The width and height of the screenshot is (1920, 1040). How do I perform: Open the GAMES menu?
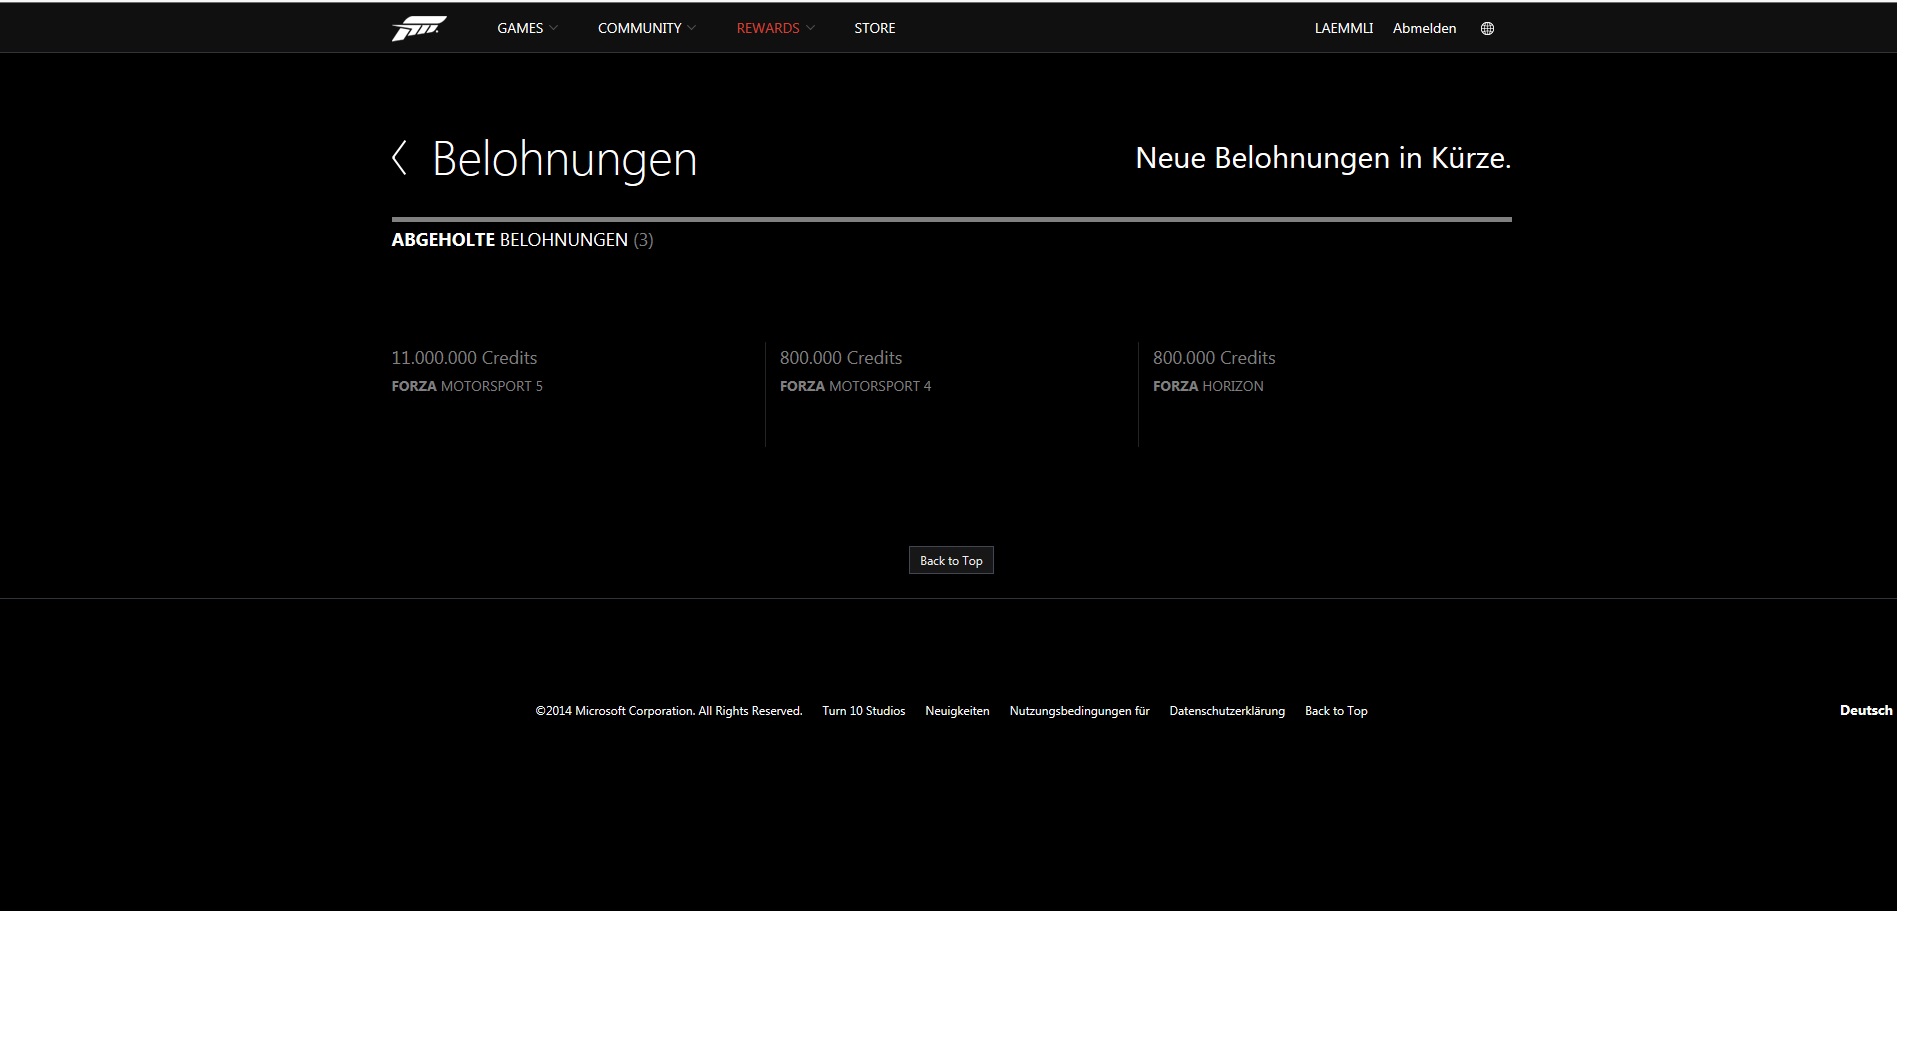(520, 28)
